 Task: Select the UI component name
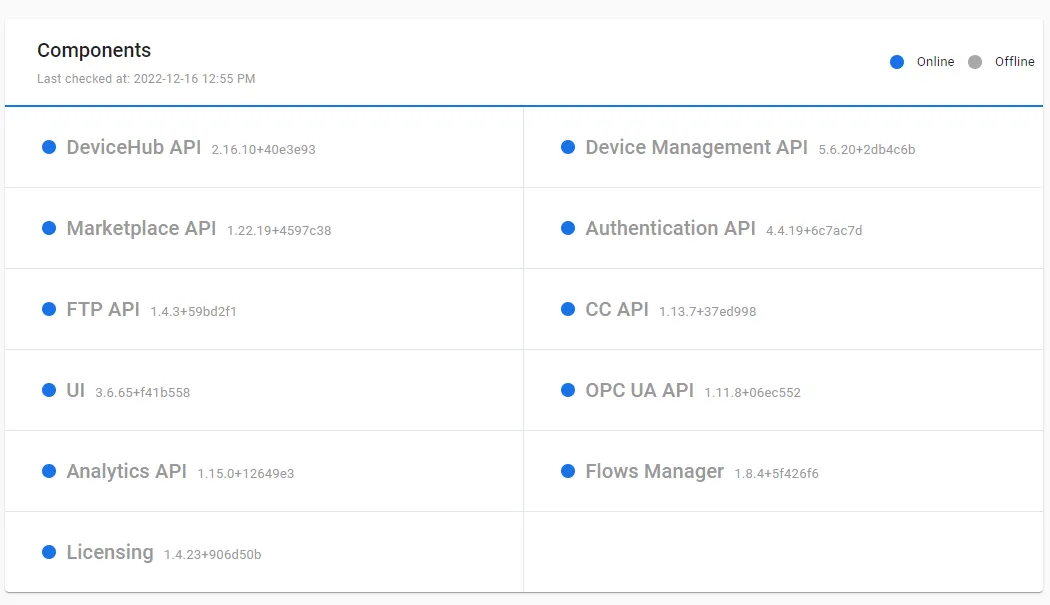pyautogui.click(x=76, y=391)
